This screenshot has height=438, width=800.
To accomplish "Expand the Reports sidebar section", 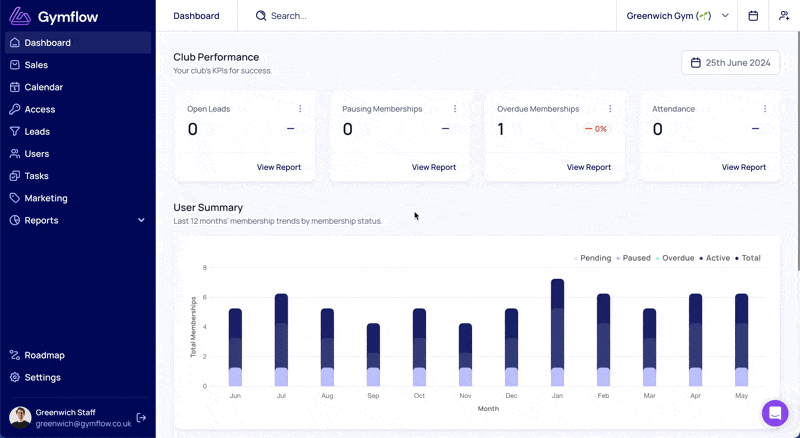I will point(78,220).
